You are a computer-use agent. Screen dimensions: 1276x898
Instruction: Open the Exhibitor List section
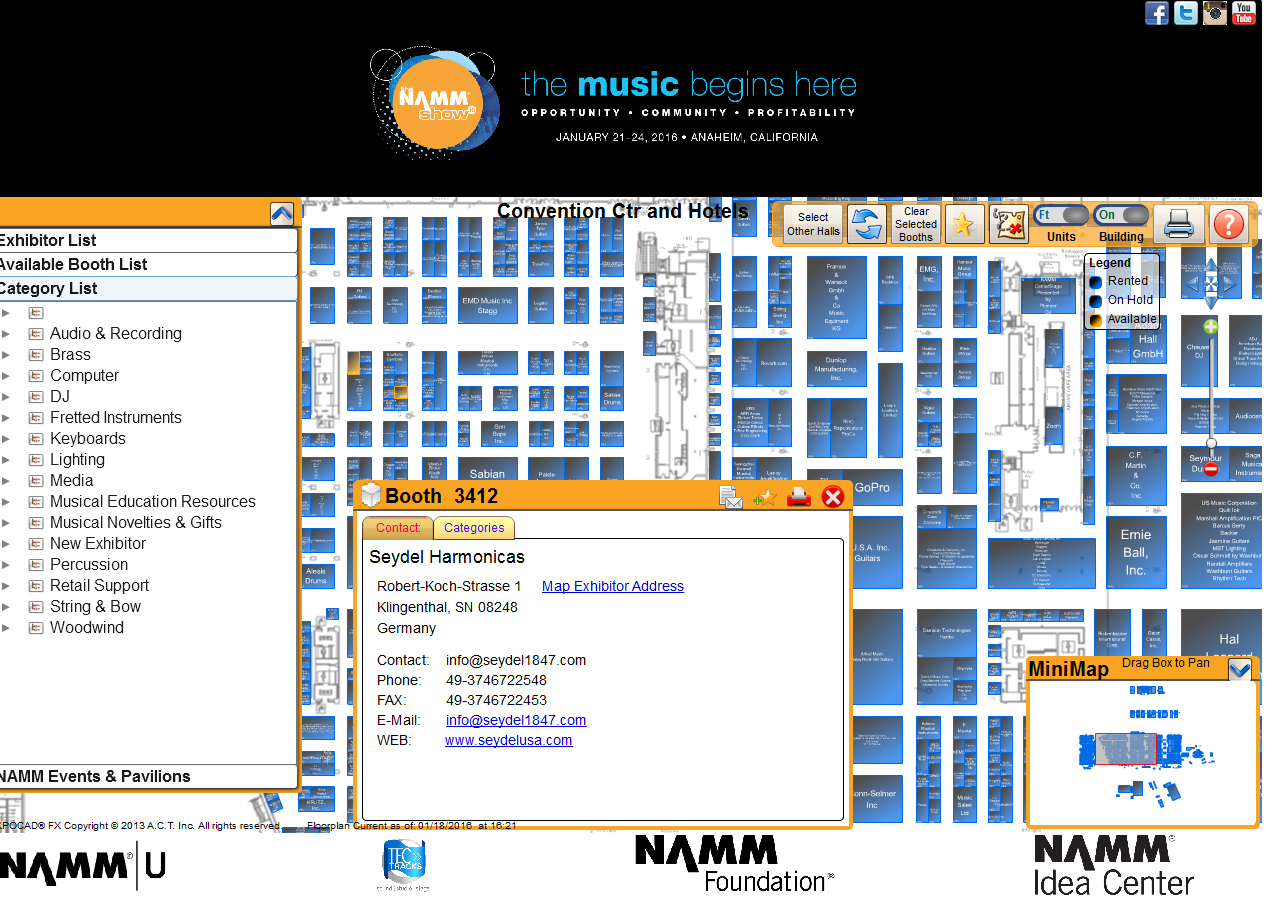coord(148,240)
